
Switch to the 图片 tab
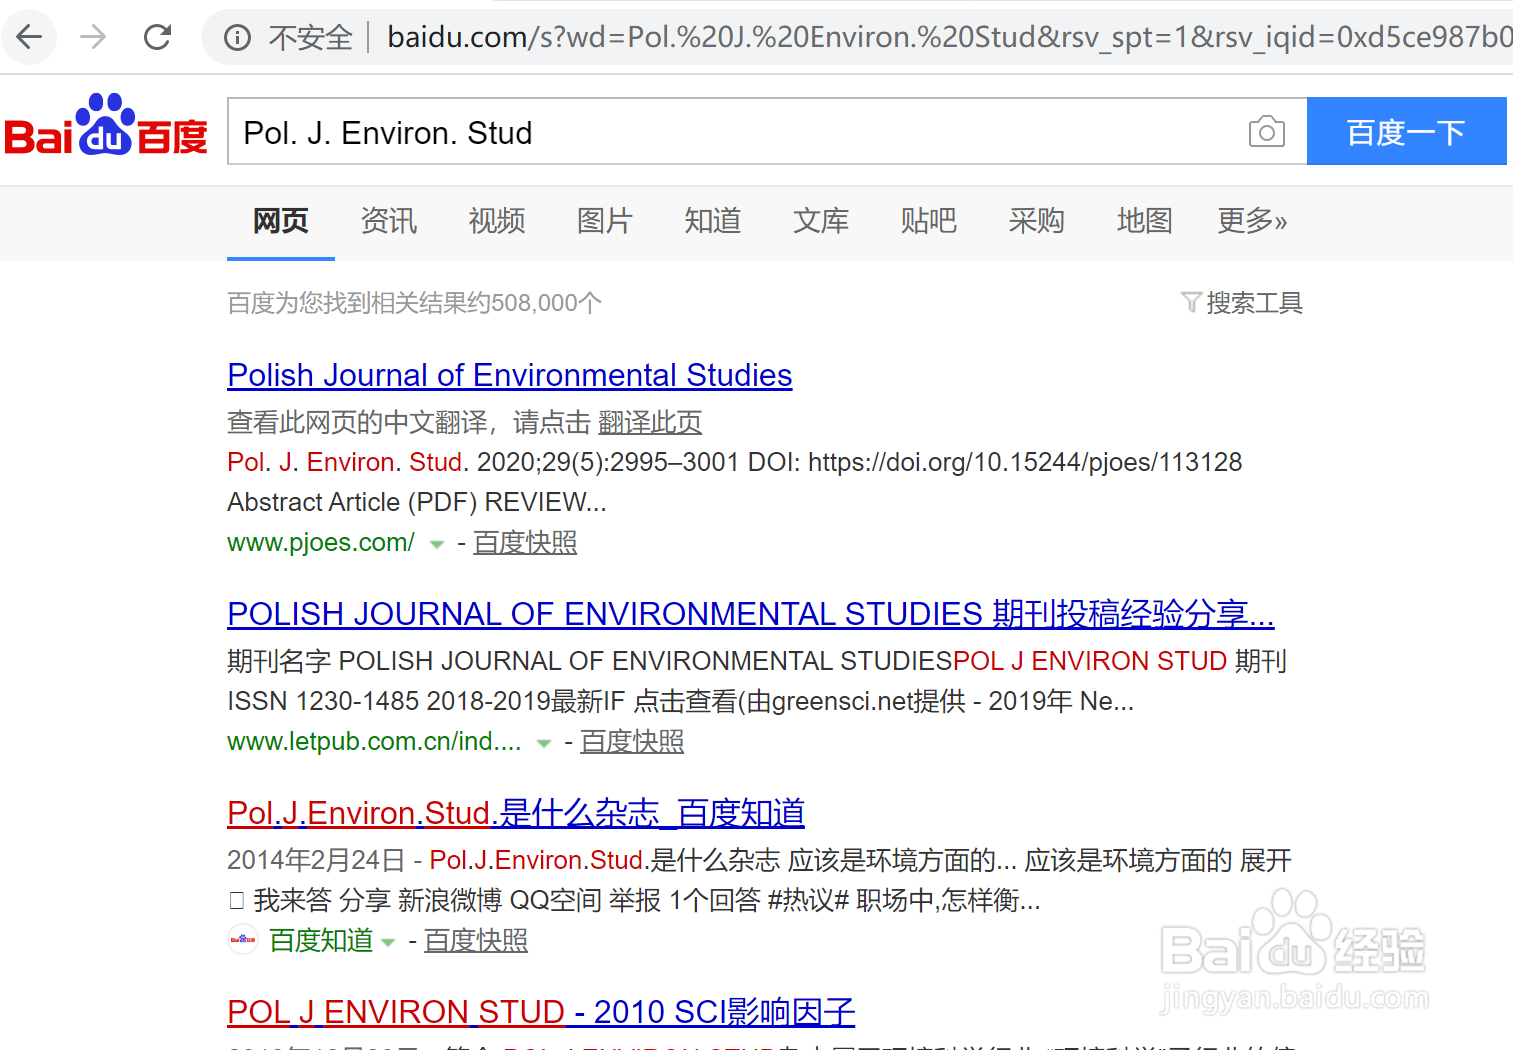point(605,221)
